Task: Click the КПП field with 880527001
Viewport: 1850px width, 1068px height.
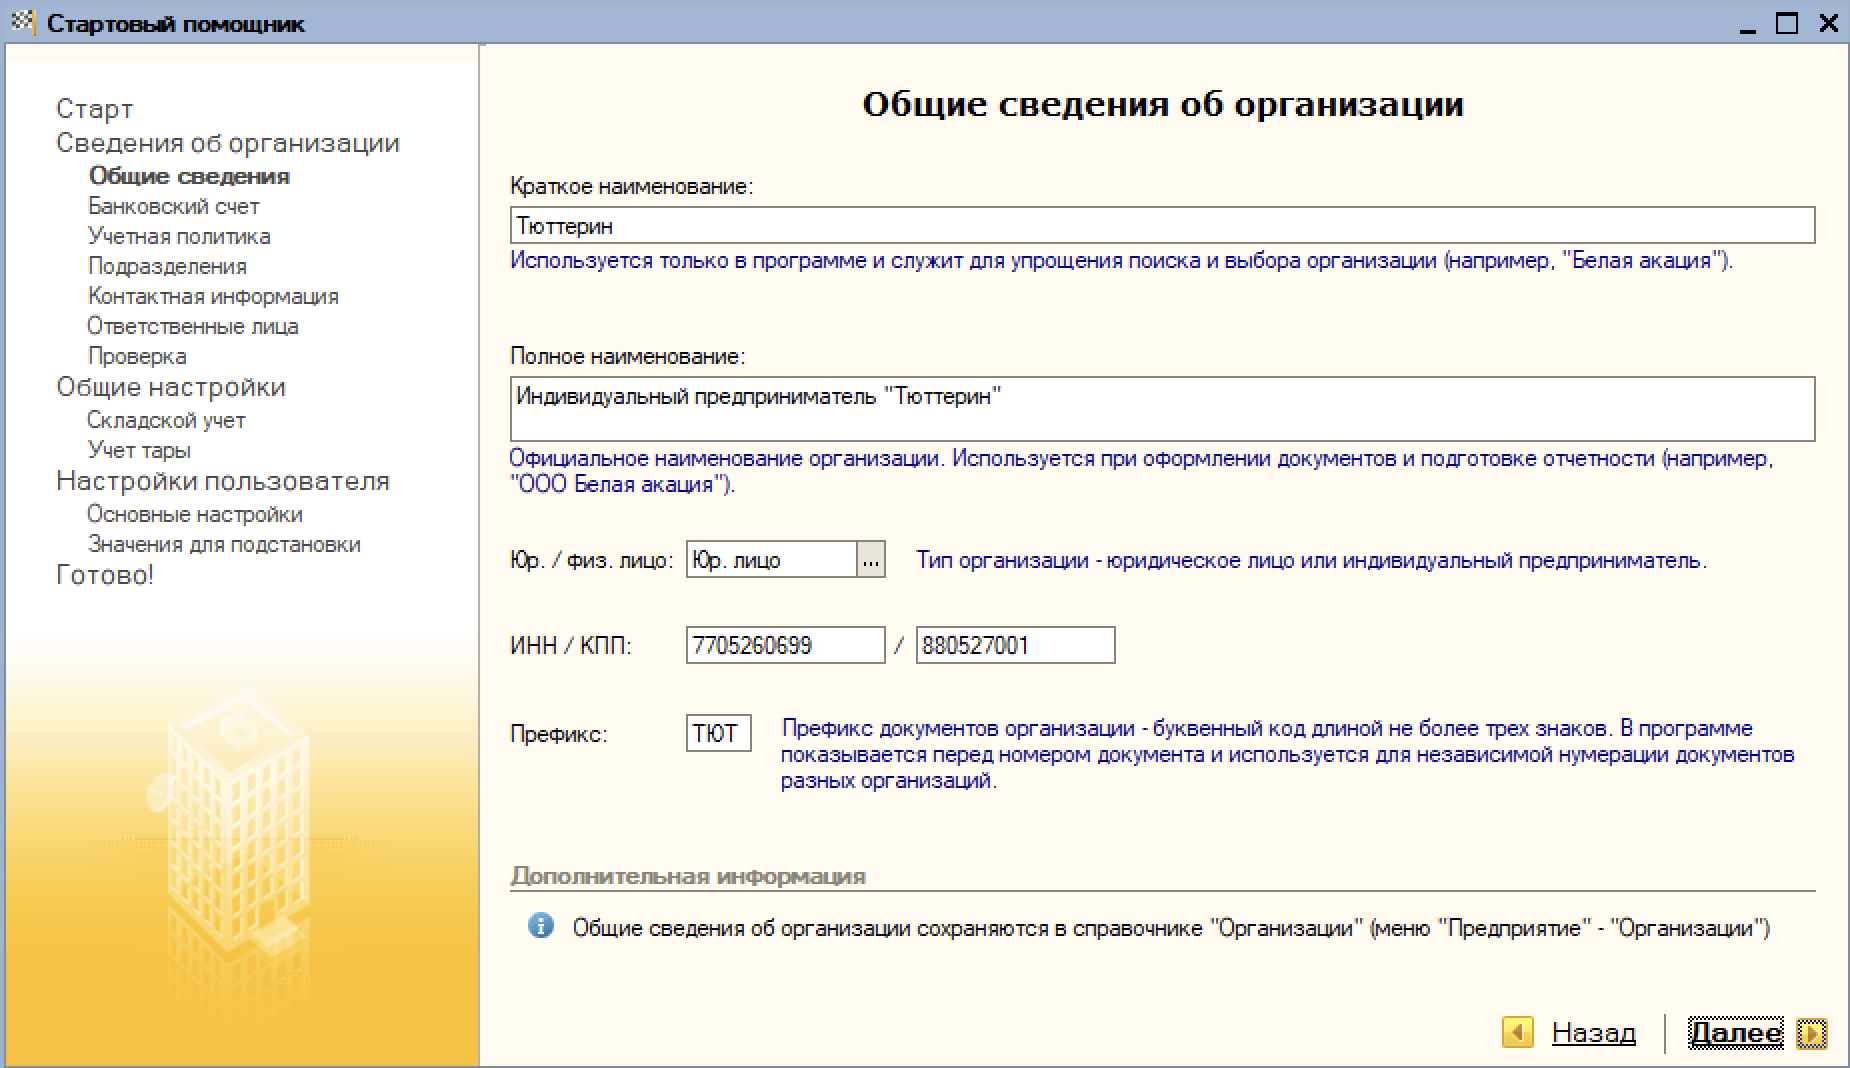Action: (1015, 645)
